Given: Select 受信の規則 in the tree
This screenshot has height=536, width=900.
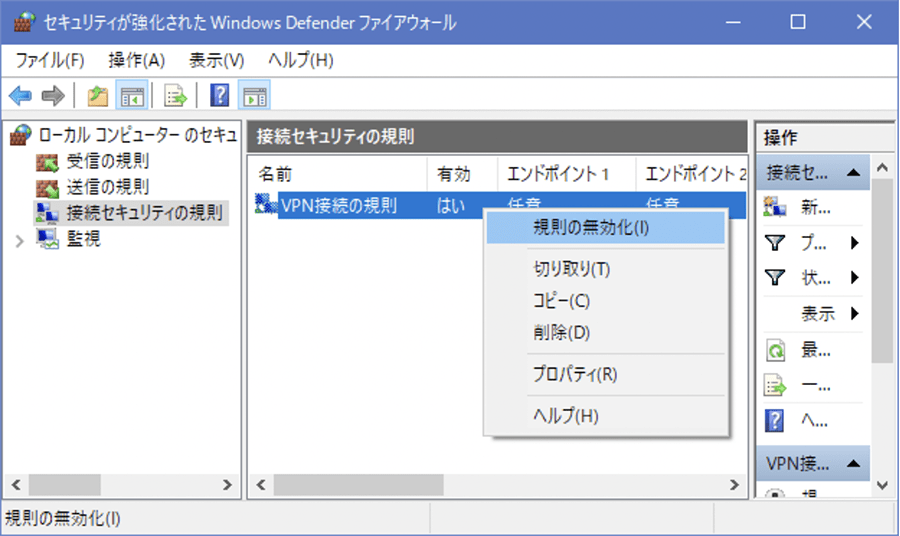Looking at the screenshot, I should 108,161.
